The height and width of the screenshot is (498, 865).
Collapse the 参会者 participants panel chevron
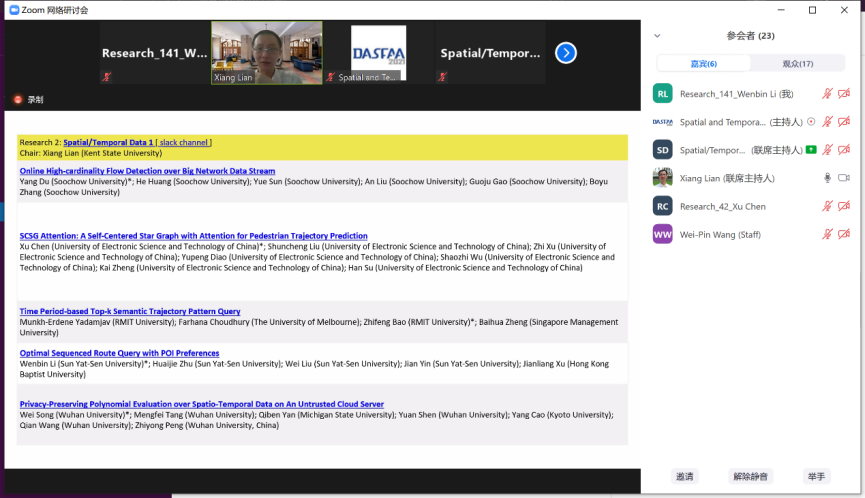click(657, 36)
